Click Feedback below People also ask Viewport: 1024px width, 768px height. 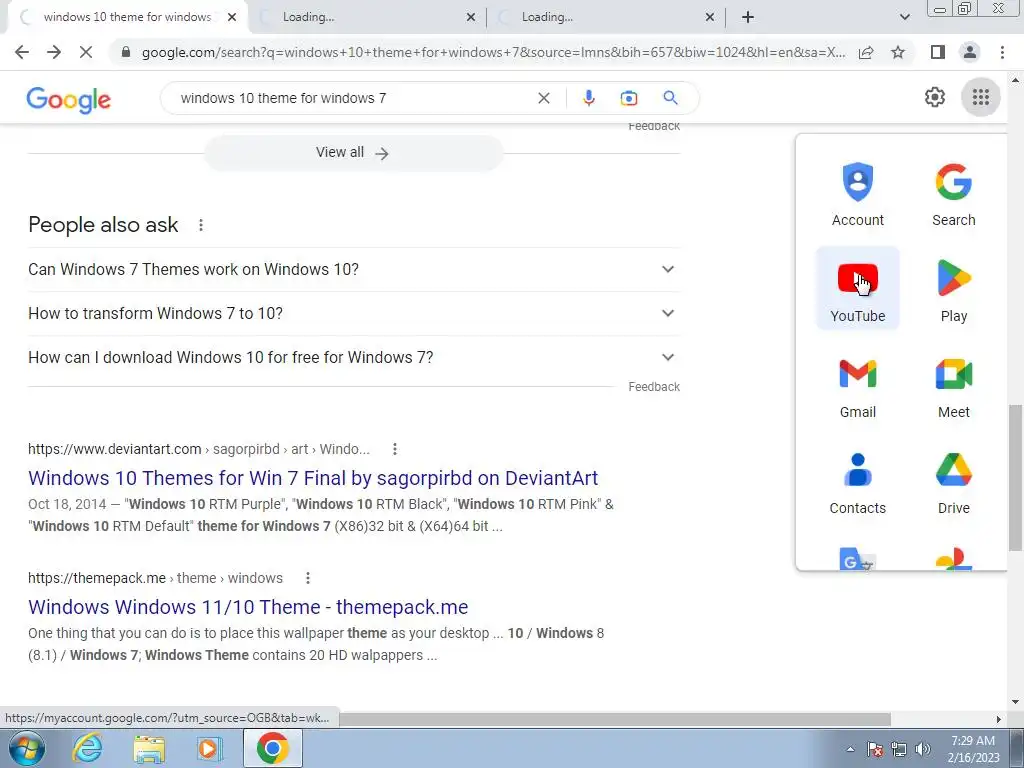(x=654, y=387)
